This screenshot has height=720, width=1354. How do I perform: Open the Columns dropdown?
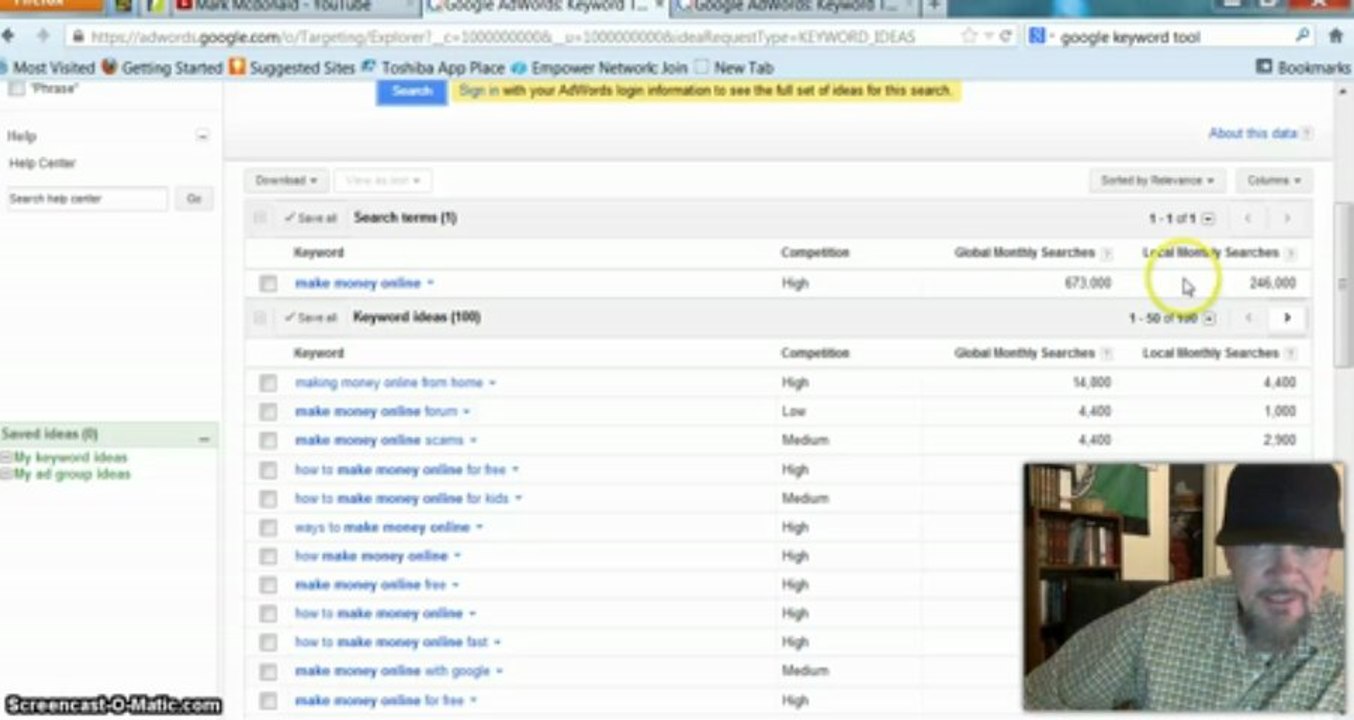click(x=1274, y=181)
